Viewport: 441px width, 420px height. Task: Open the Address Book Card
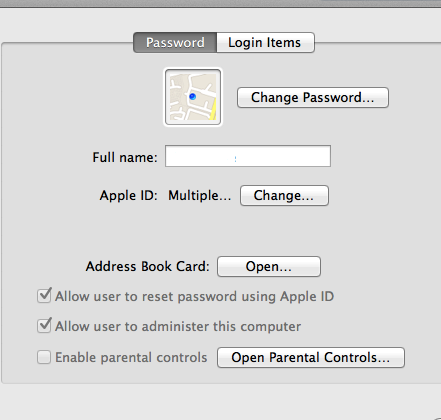(x=269, y=266)
